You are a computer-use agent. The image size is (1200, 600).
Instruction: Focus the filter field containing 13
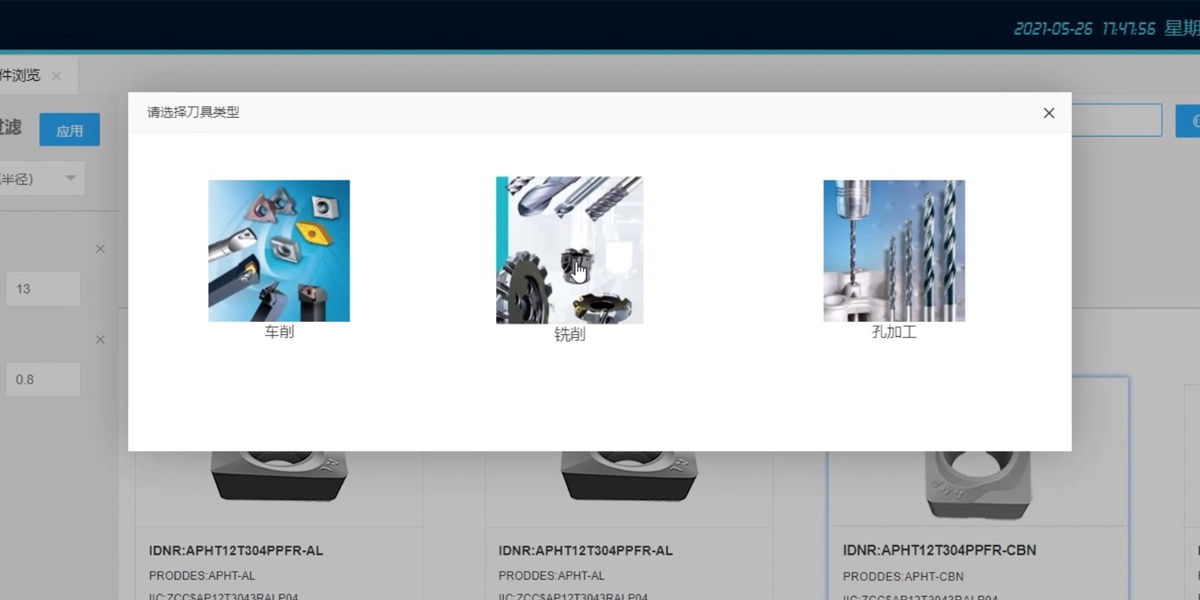pos(42,289)
